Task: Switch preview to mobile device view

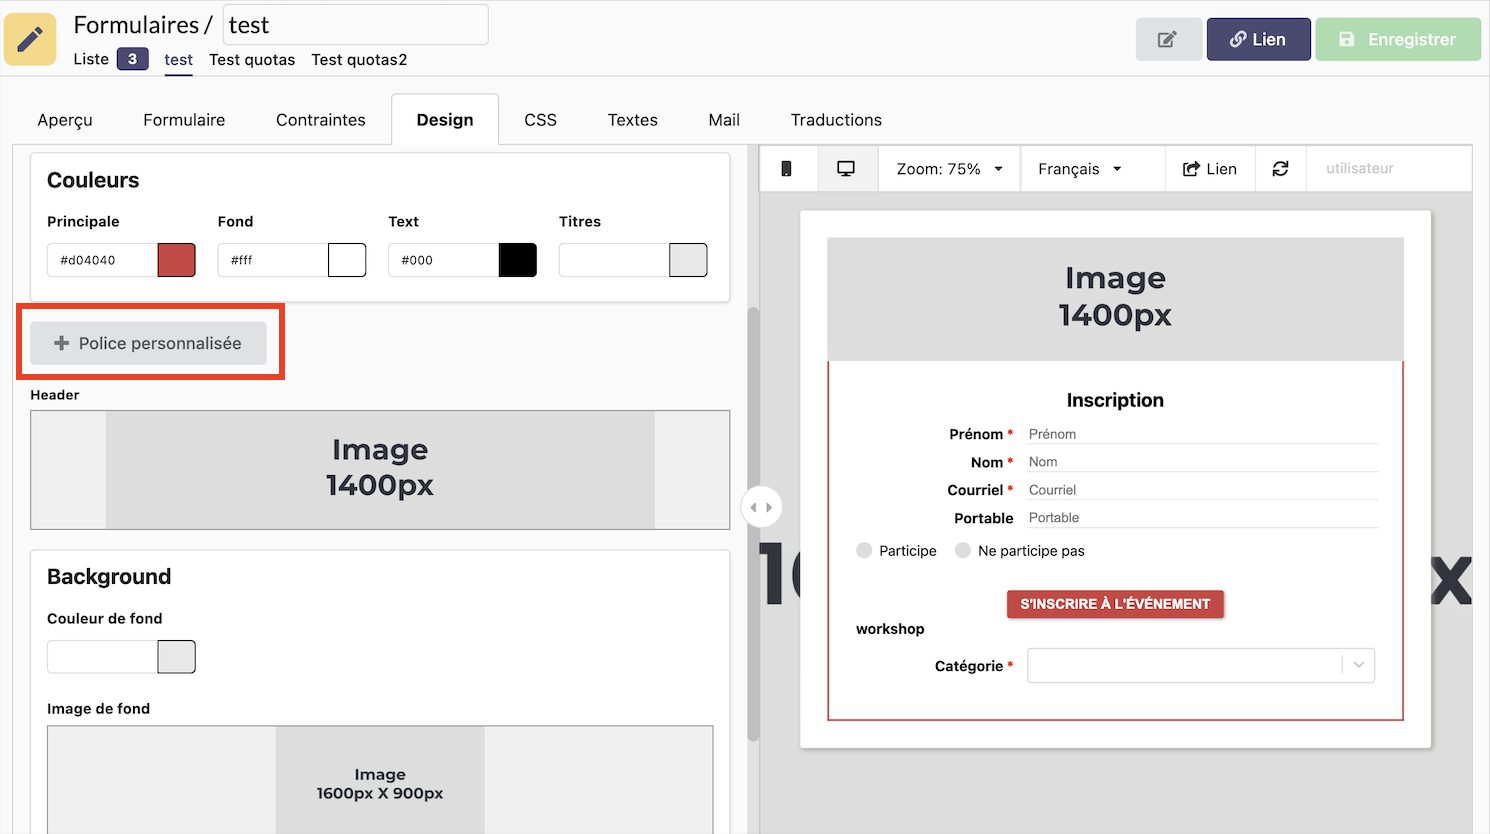Action: [787, 169]
